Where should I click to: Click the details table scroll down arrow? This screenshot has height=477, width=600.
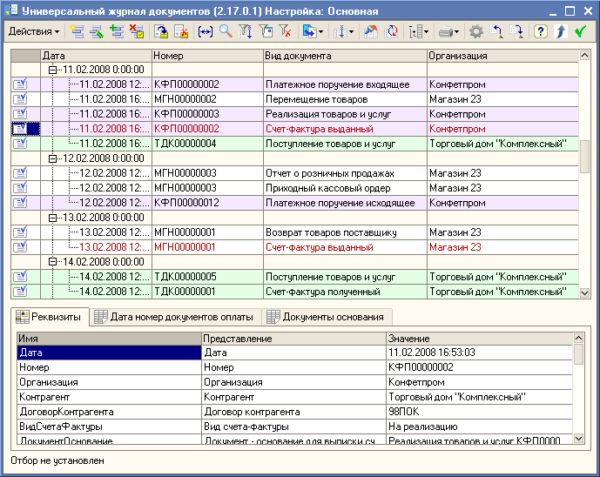pos(578,438)
